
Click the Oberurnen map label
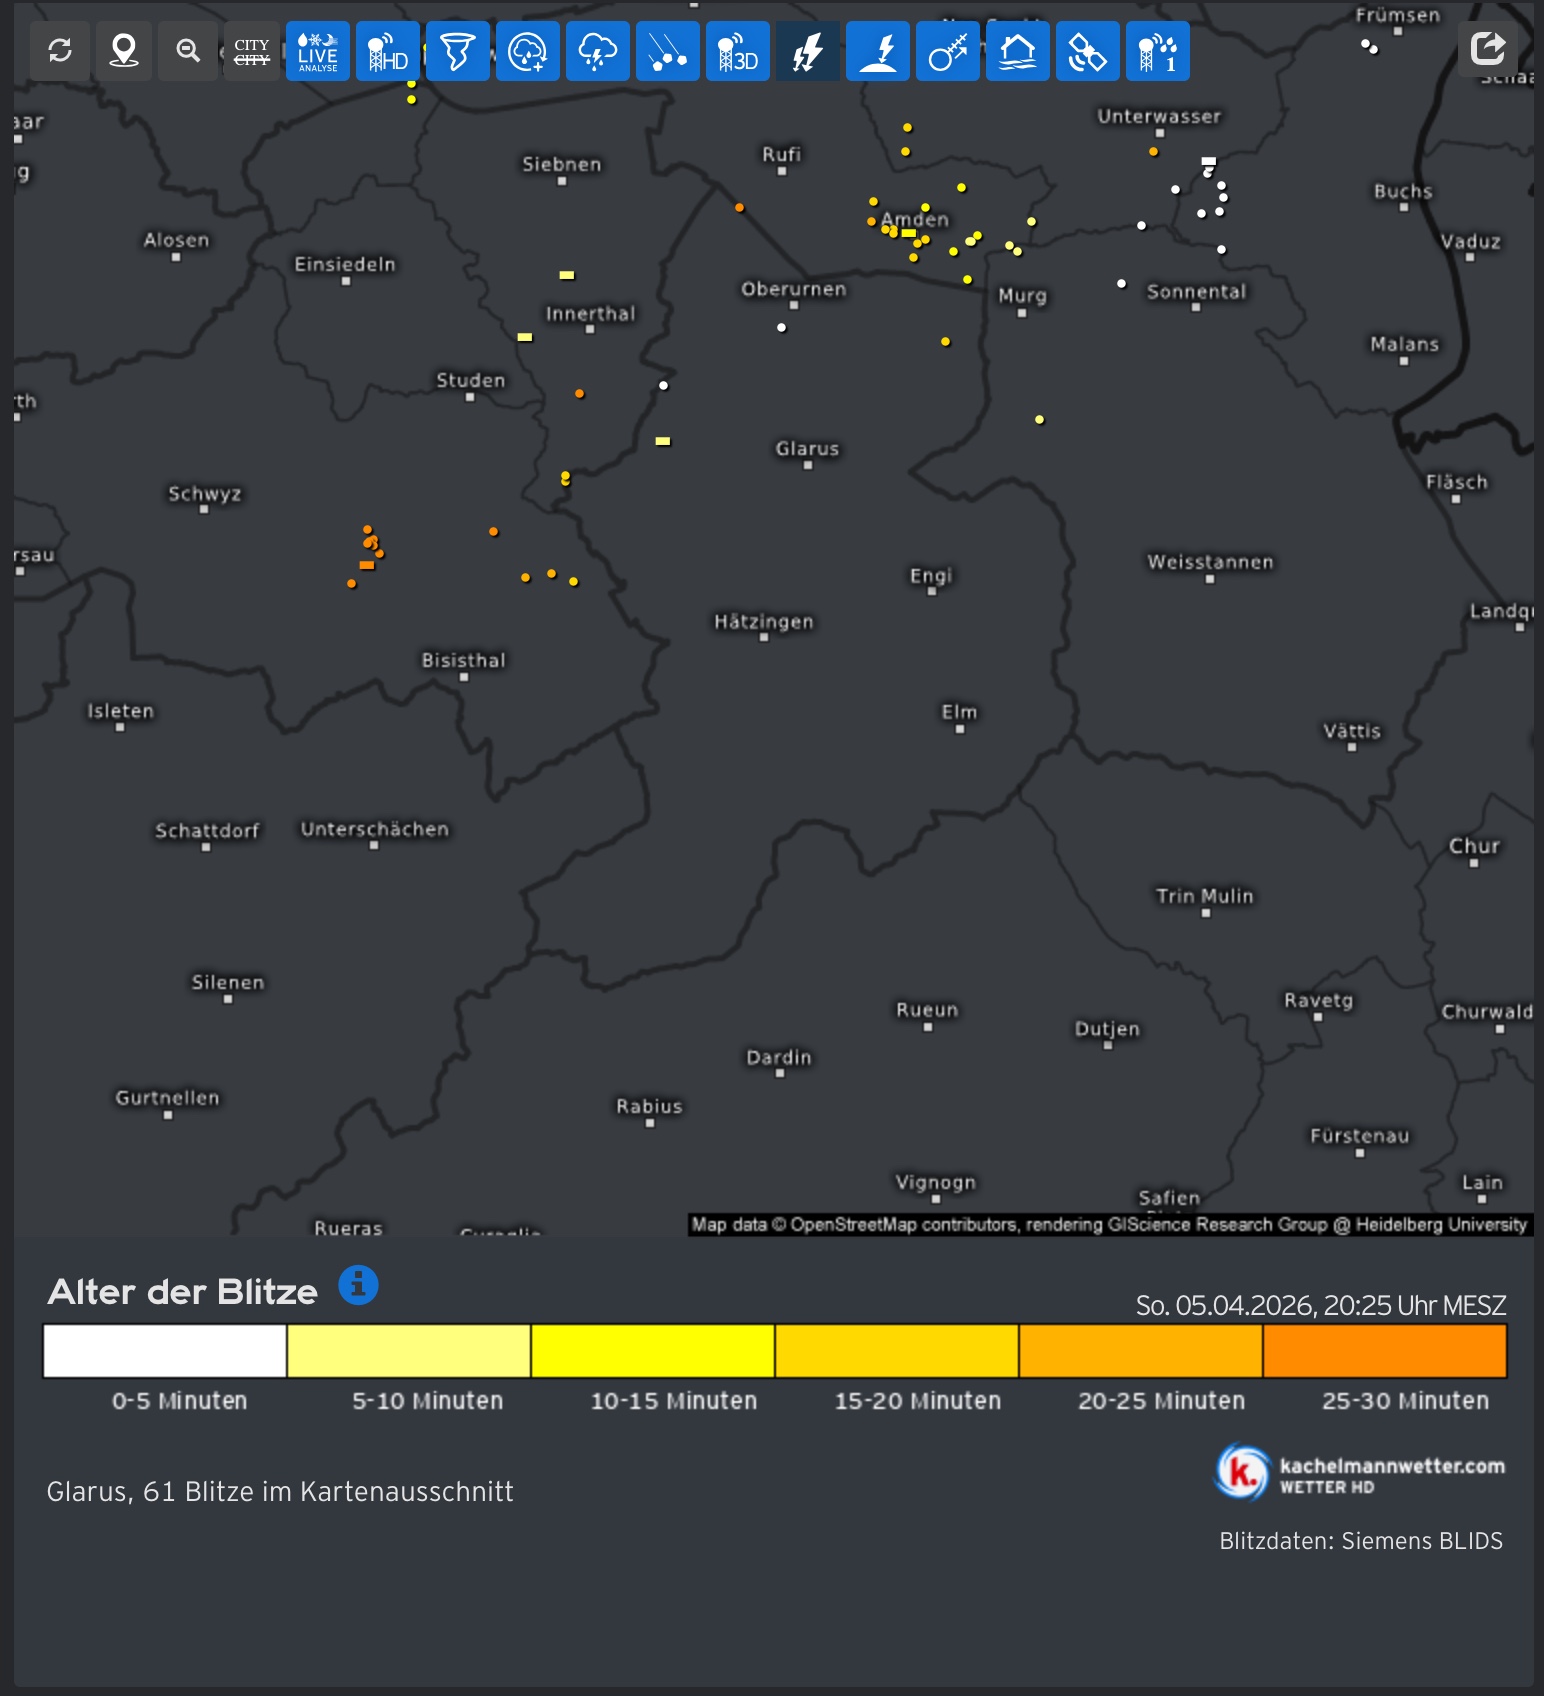click(x=794, y=289)
